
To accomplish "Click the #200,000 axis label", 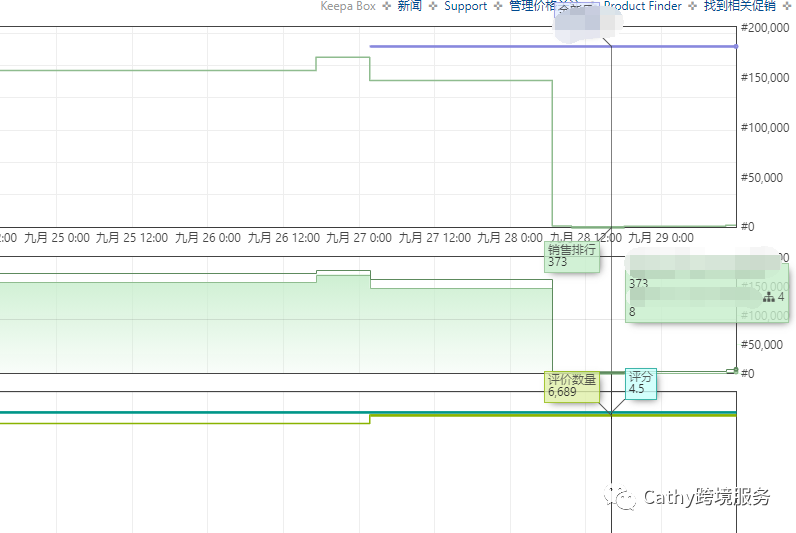I will click(x=765, y=28).
